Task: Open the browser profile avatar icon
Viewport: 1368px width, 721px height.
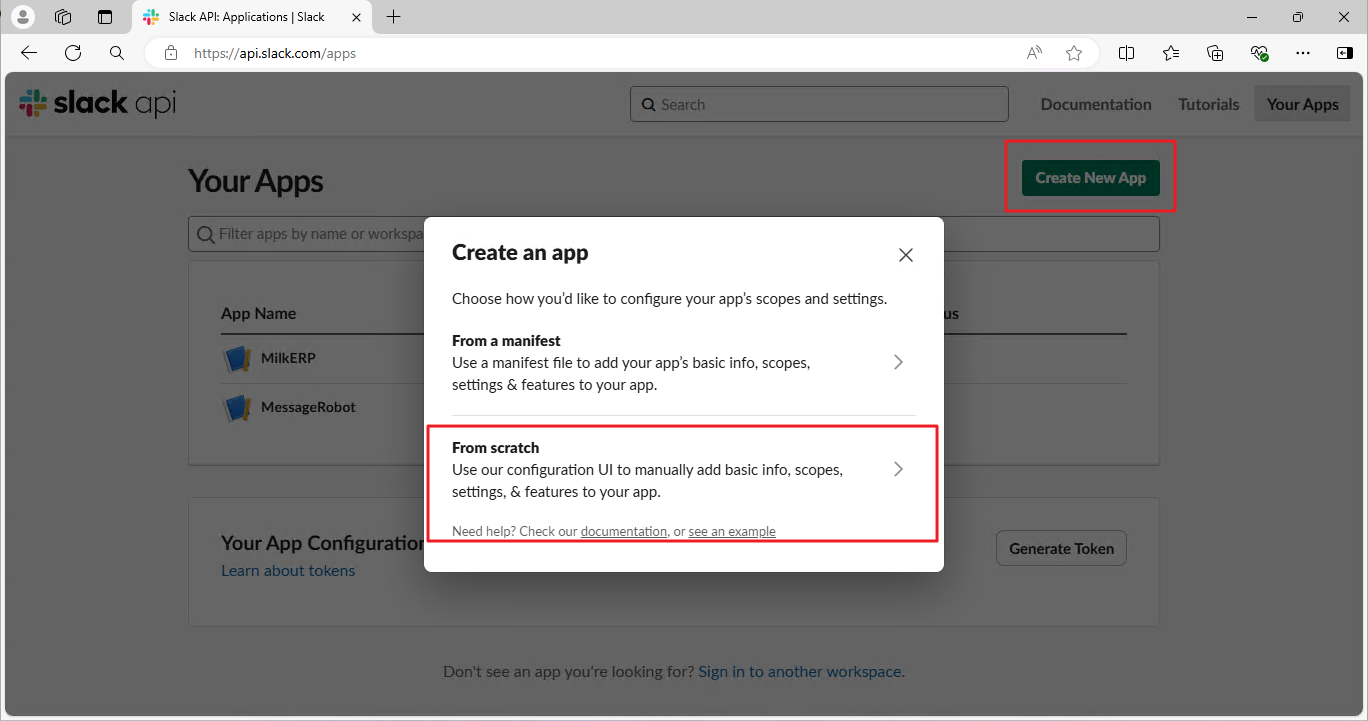Action: [x=22, y=17]
